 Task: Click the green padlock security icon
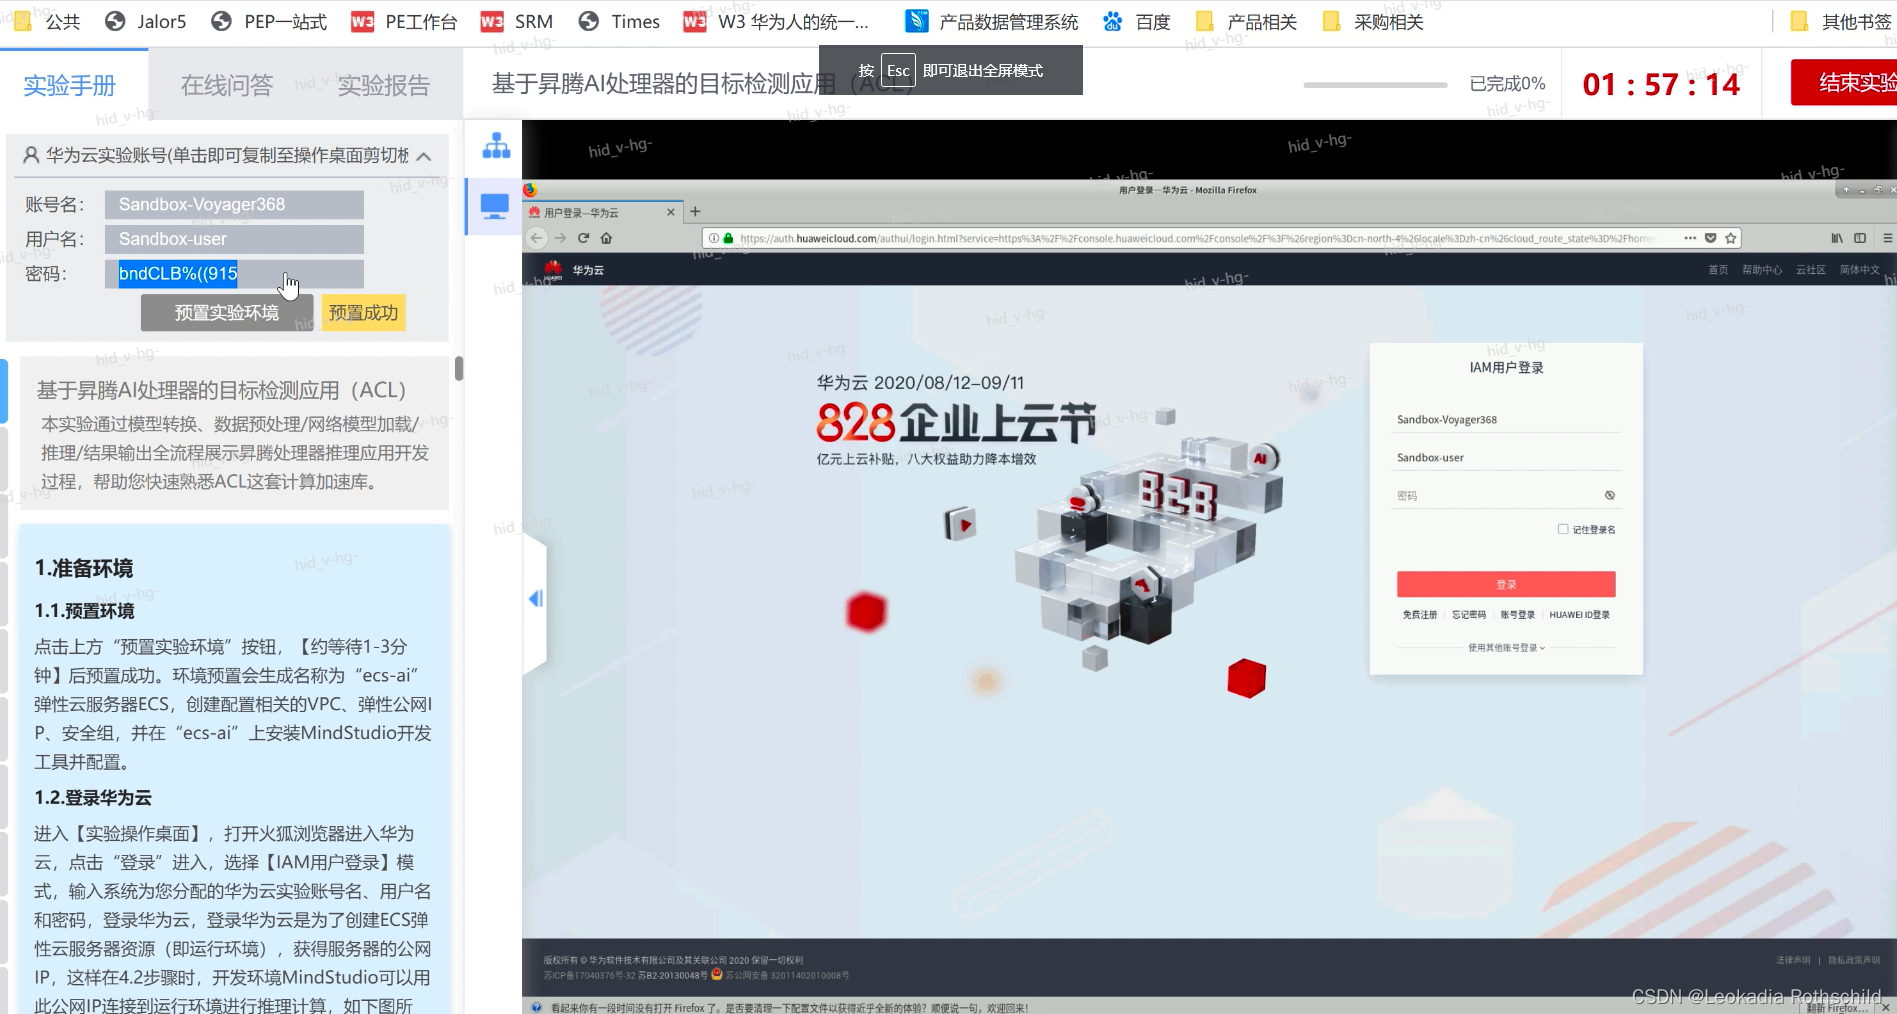pos(728,238)
